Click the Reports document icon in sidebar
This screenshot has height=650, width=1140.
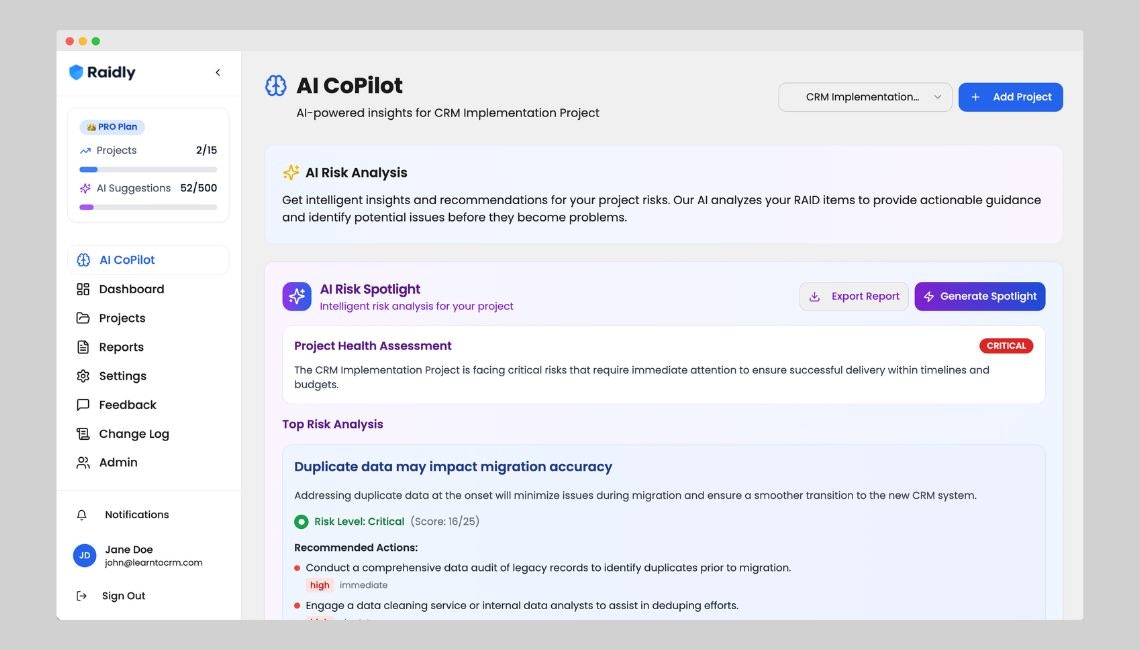point(83,347)
